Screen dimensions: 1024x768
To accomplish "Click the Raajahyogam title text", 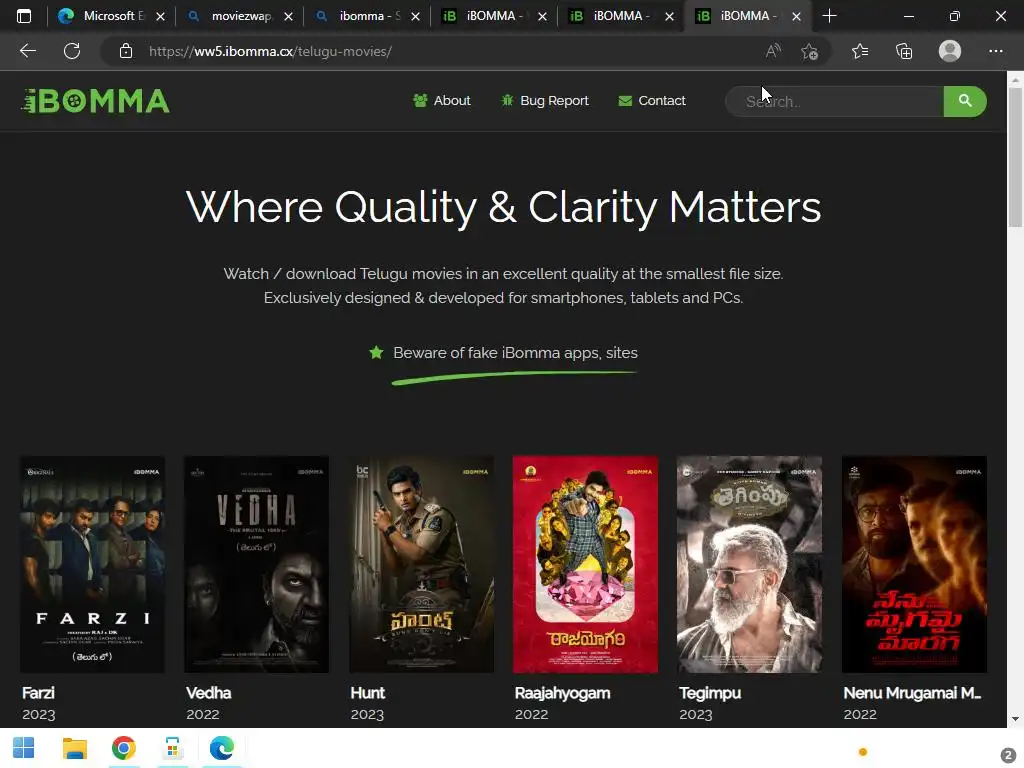I will 562,693.
